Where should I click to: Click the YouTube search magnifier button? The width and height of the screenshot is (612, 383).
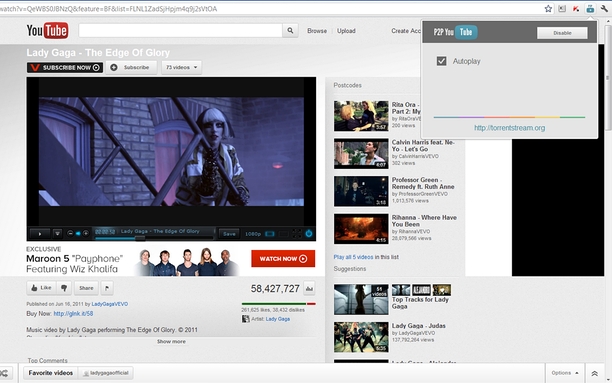point(290,30)
